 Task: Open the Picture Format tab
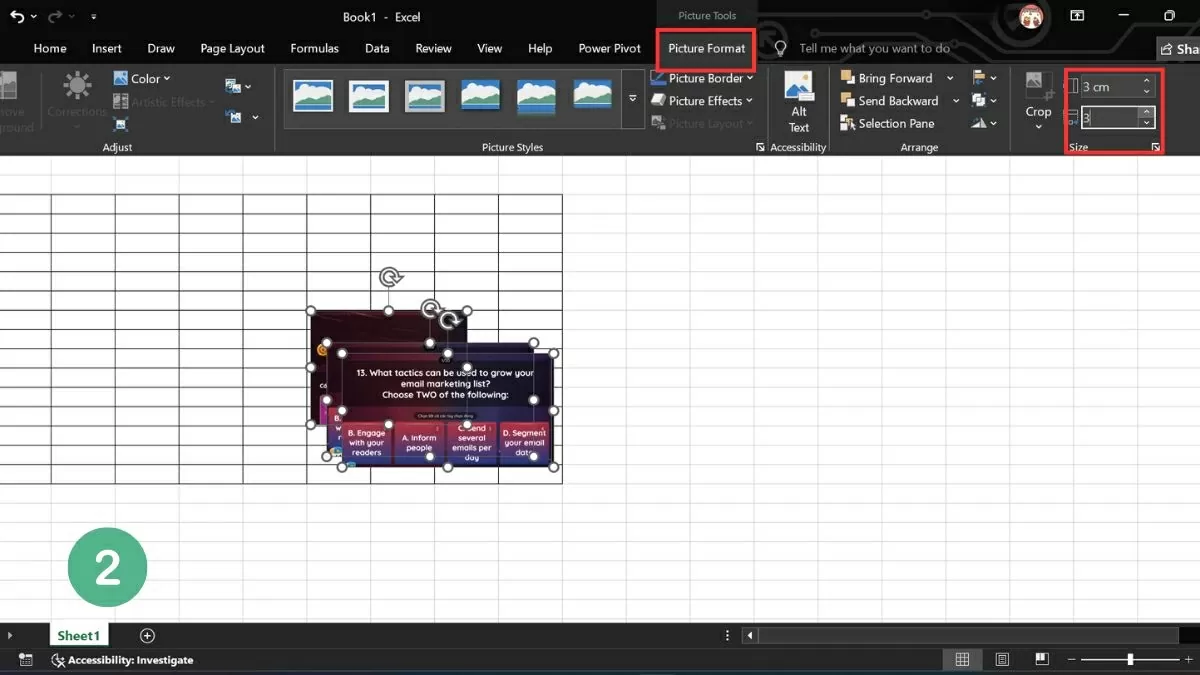click(706, 48)
